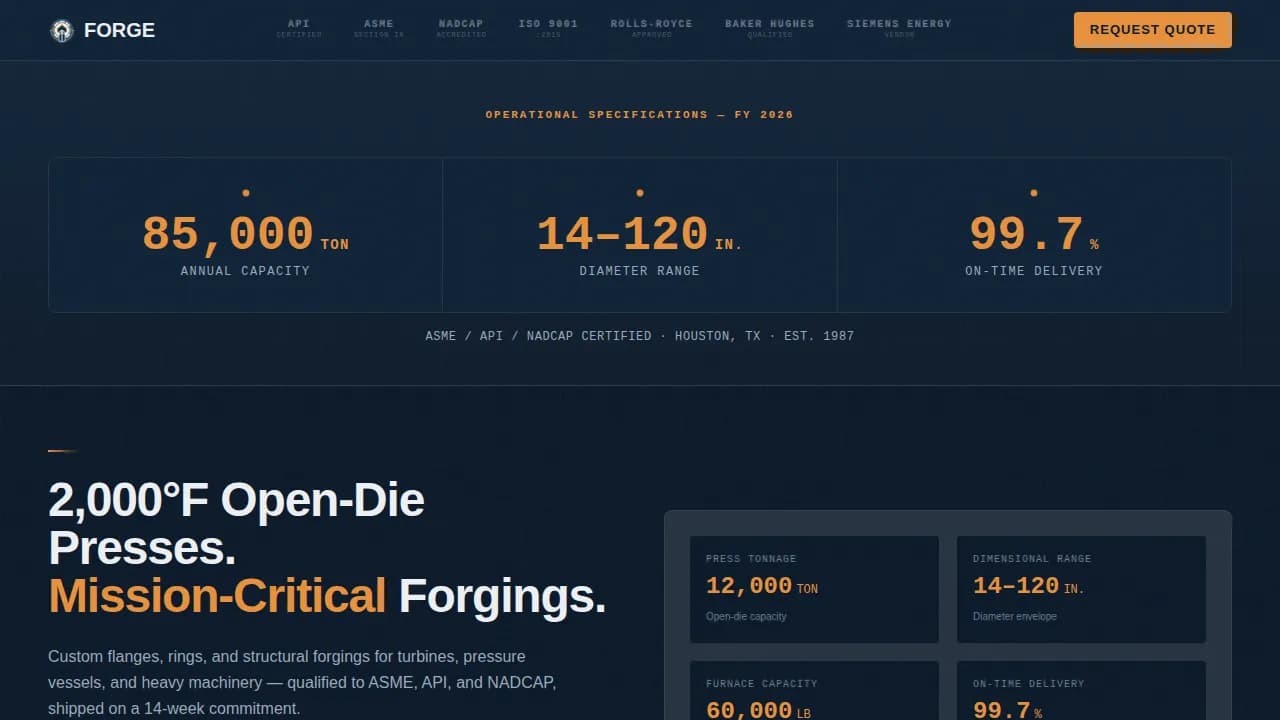
Task: Select the Dimensional Range 14–120 IN. card
Action: pyautogui.click(x=1081, y=589)
